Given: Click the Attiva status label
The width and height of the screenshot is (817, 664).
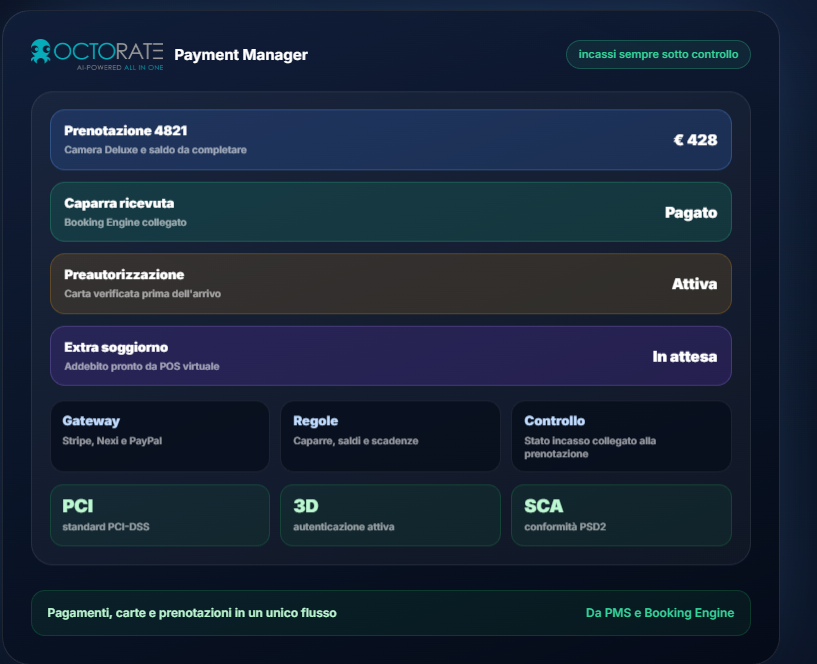Looking at the screenshot, I should [694, 284].
